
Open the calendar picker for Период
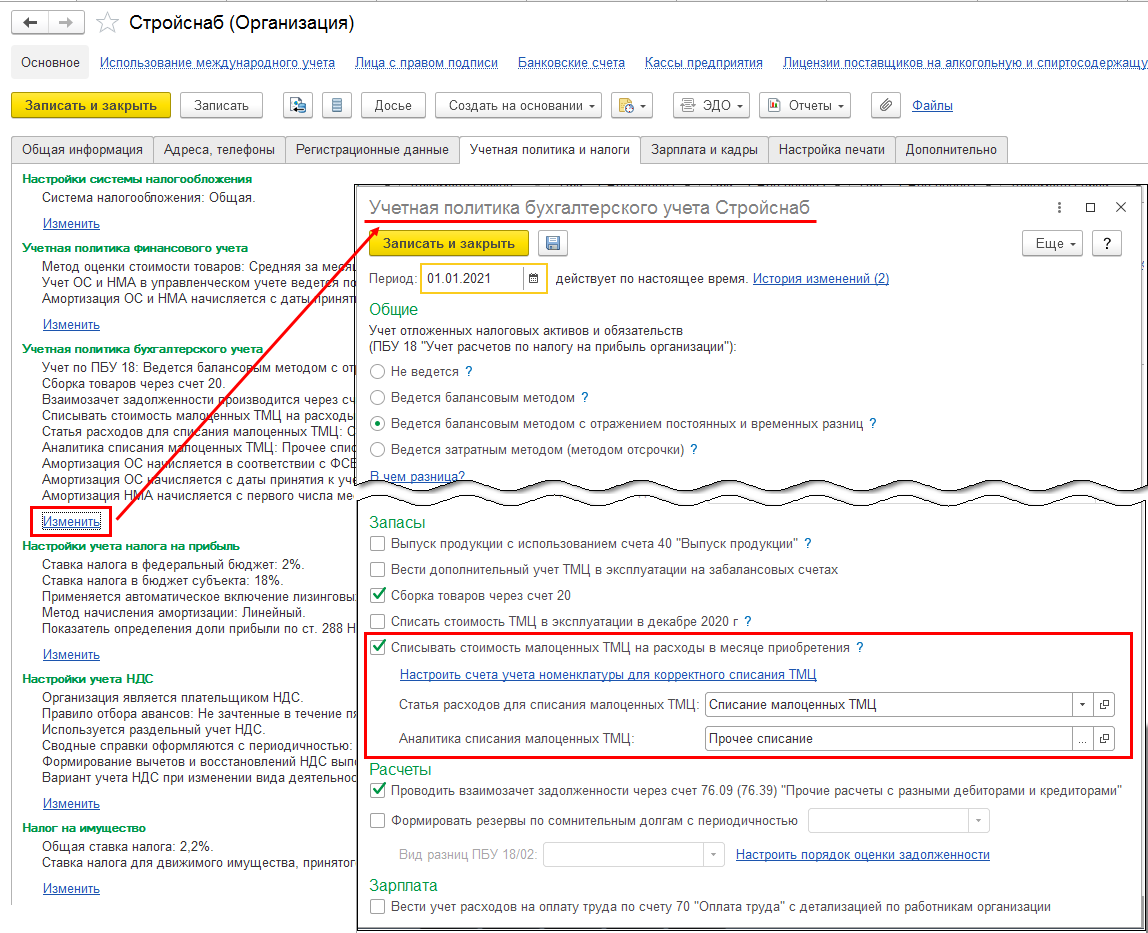(x=534, y=278)
